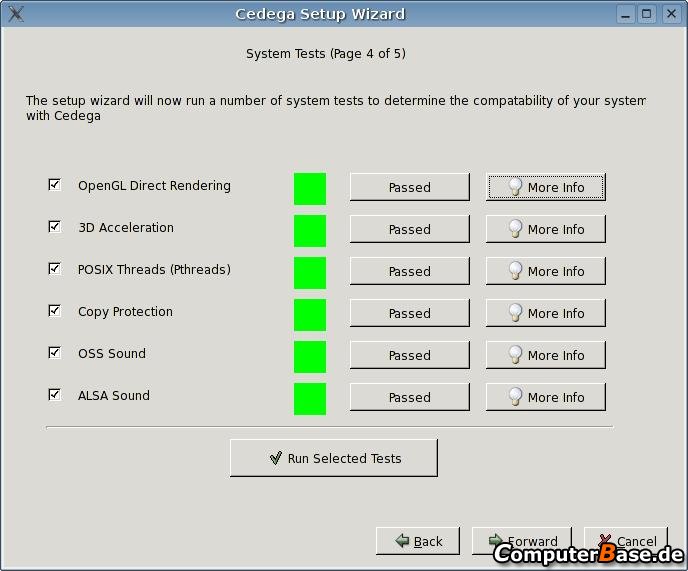Click the green status square for 3D Acceleration
Screen dimensions: 688x571
pyautogui.click(x=310, y=231)
